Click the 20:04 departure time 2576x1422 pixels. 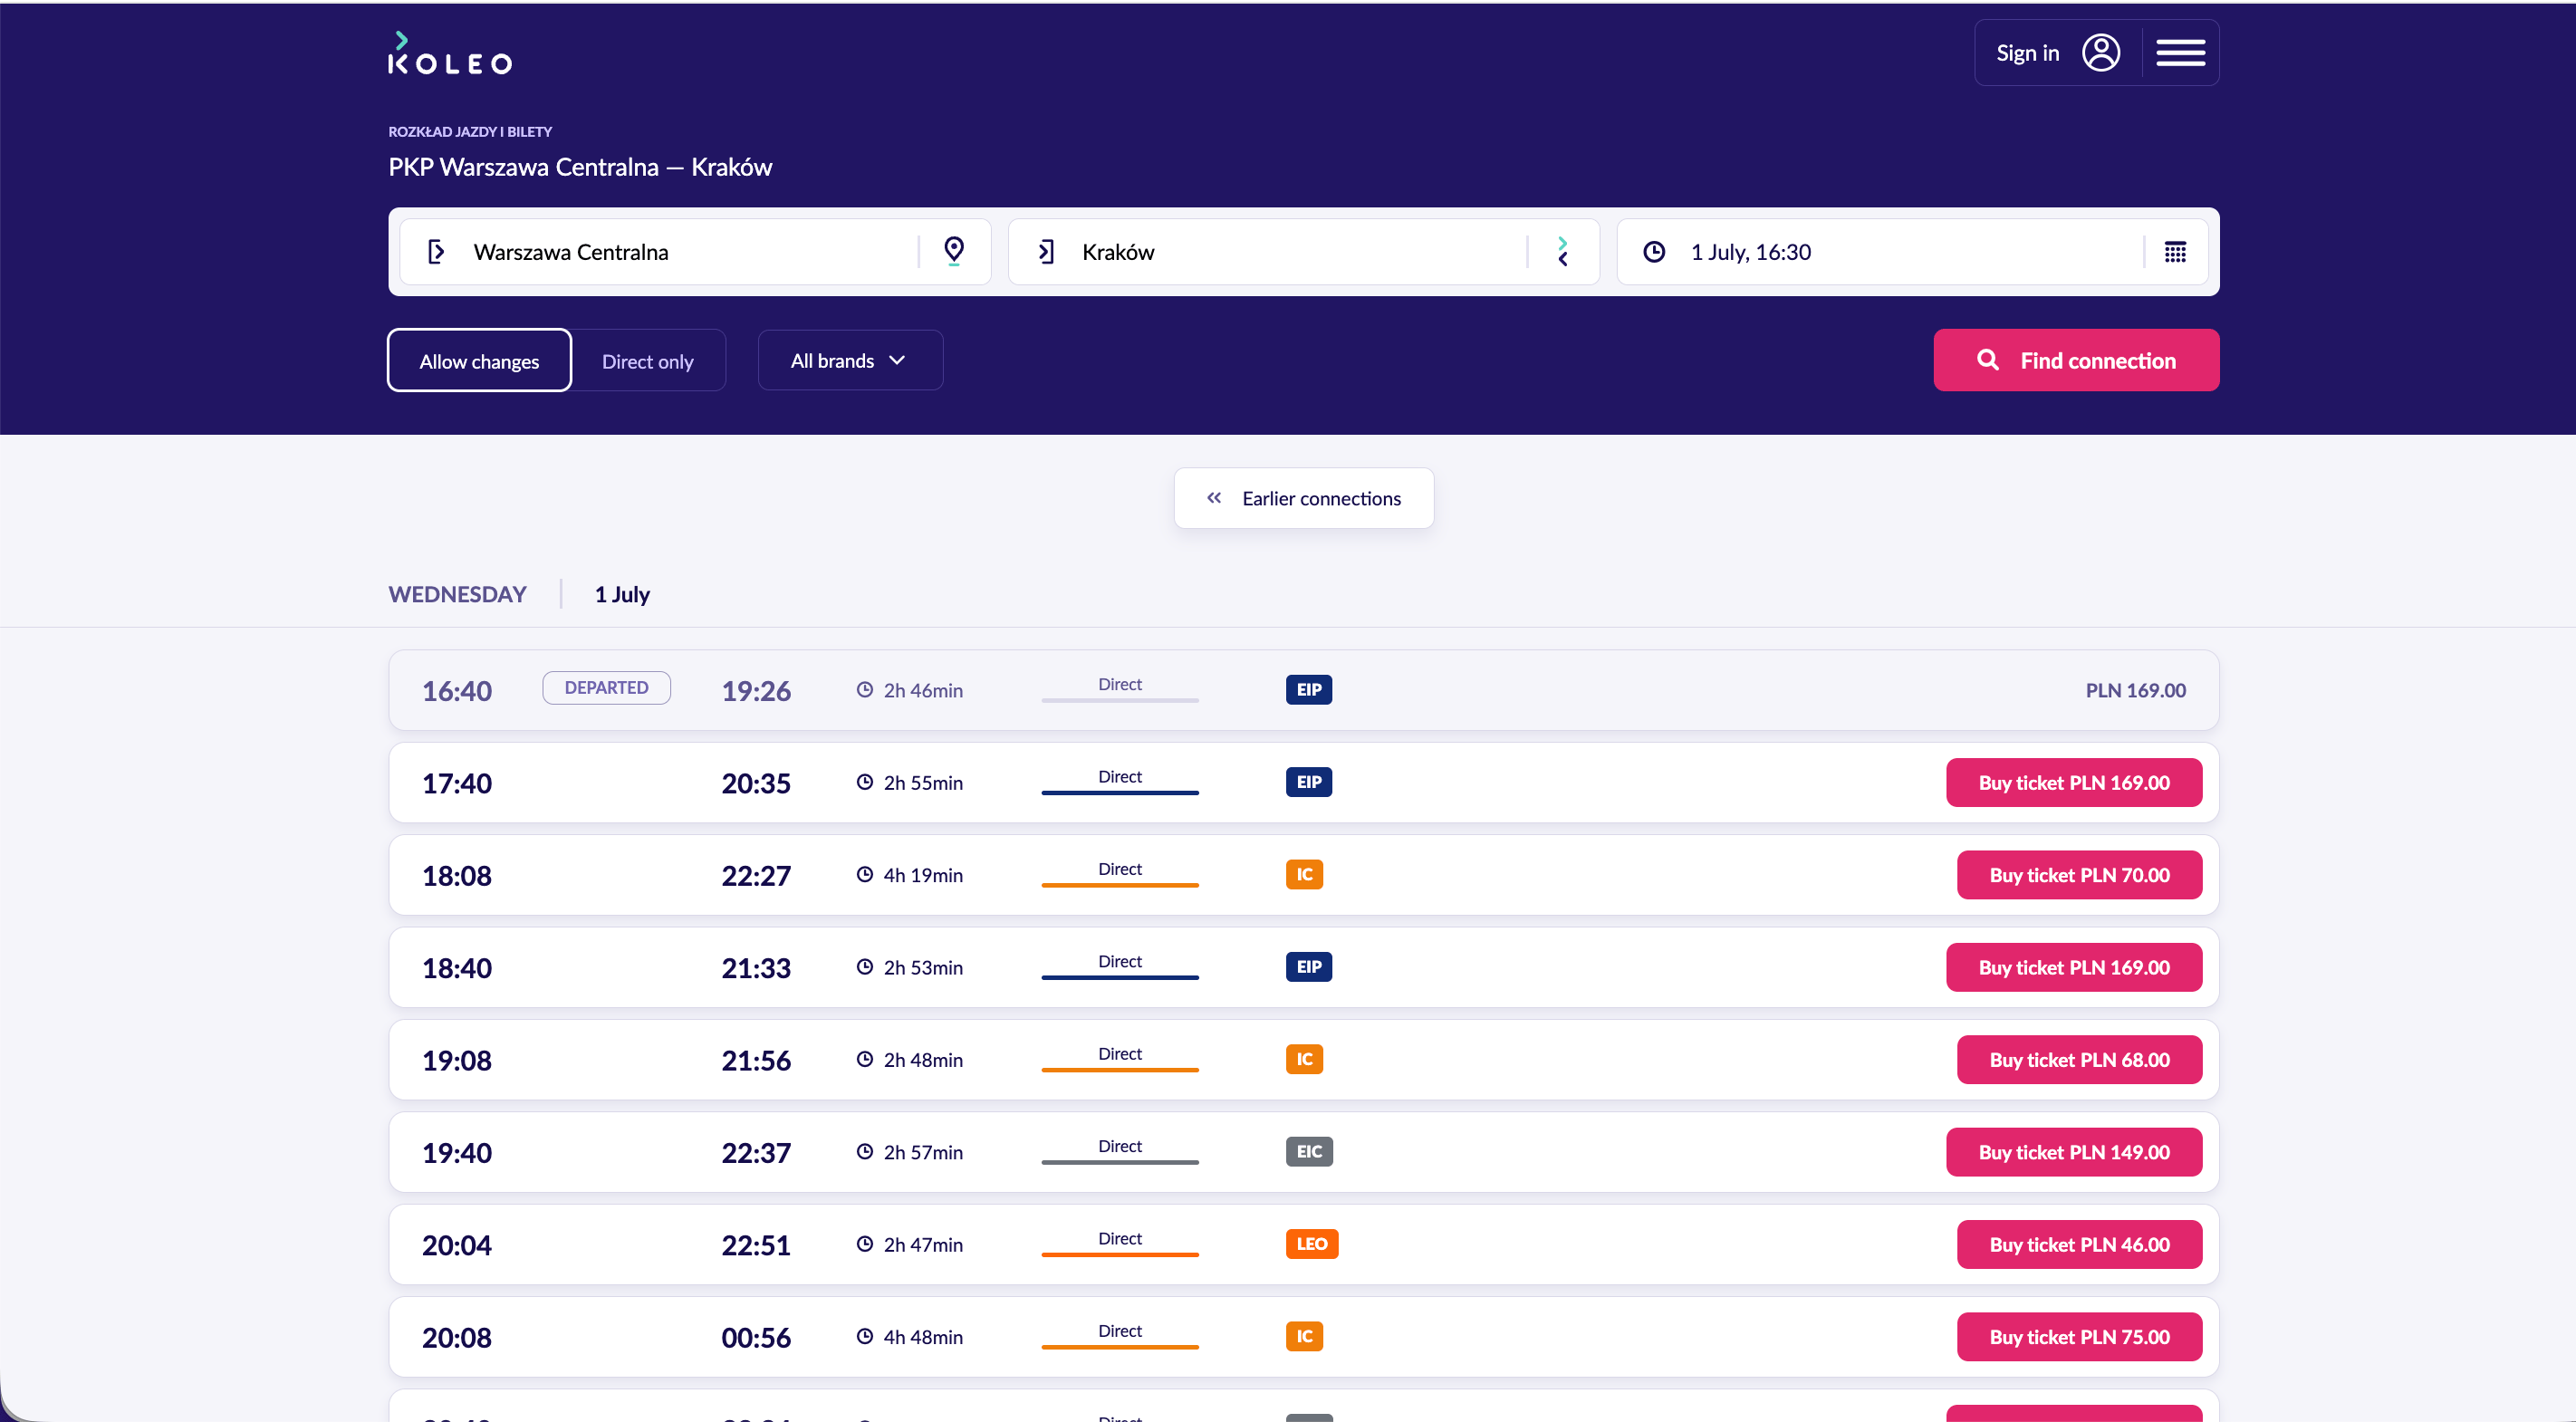point(457,1245)
